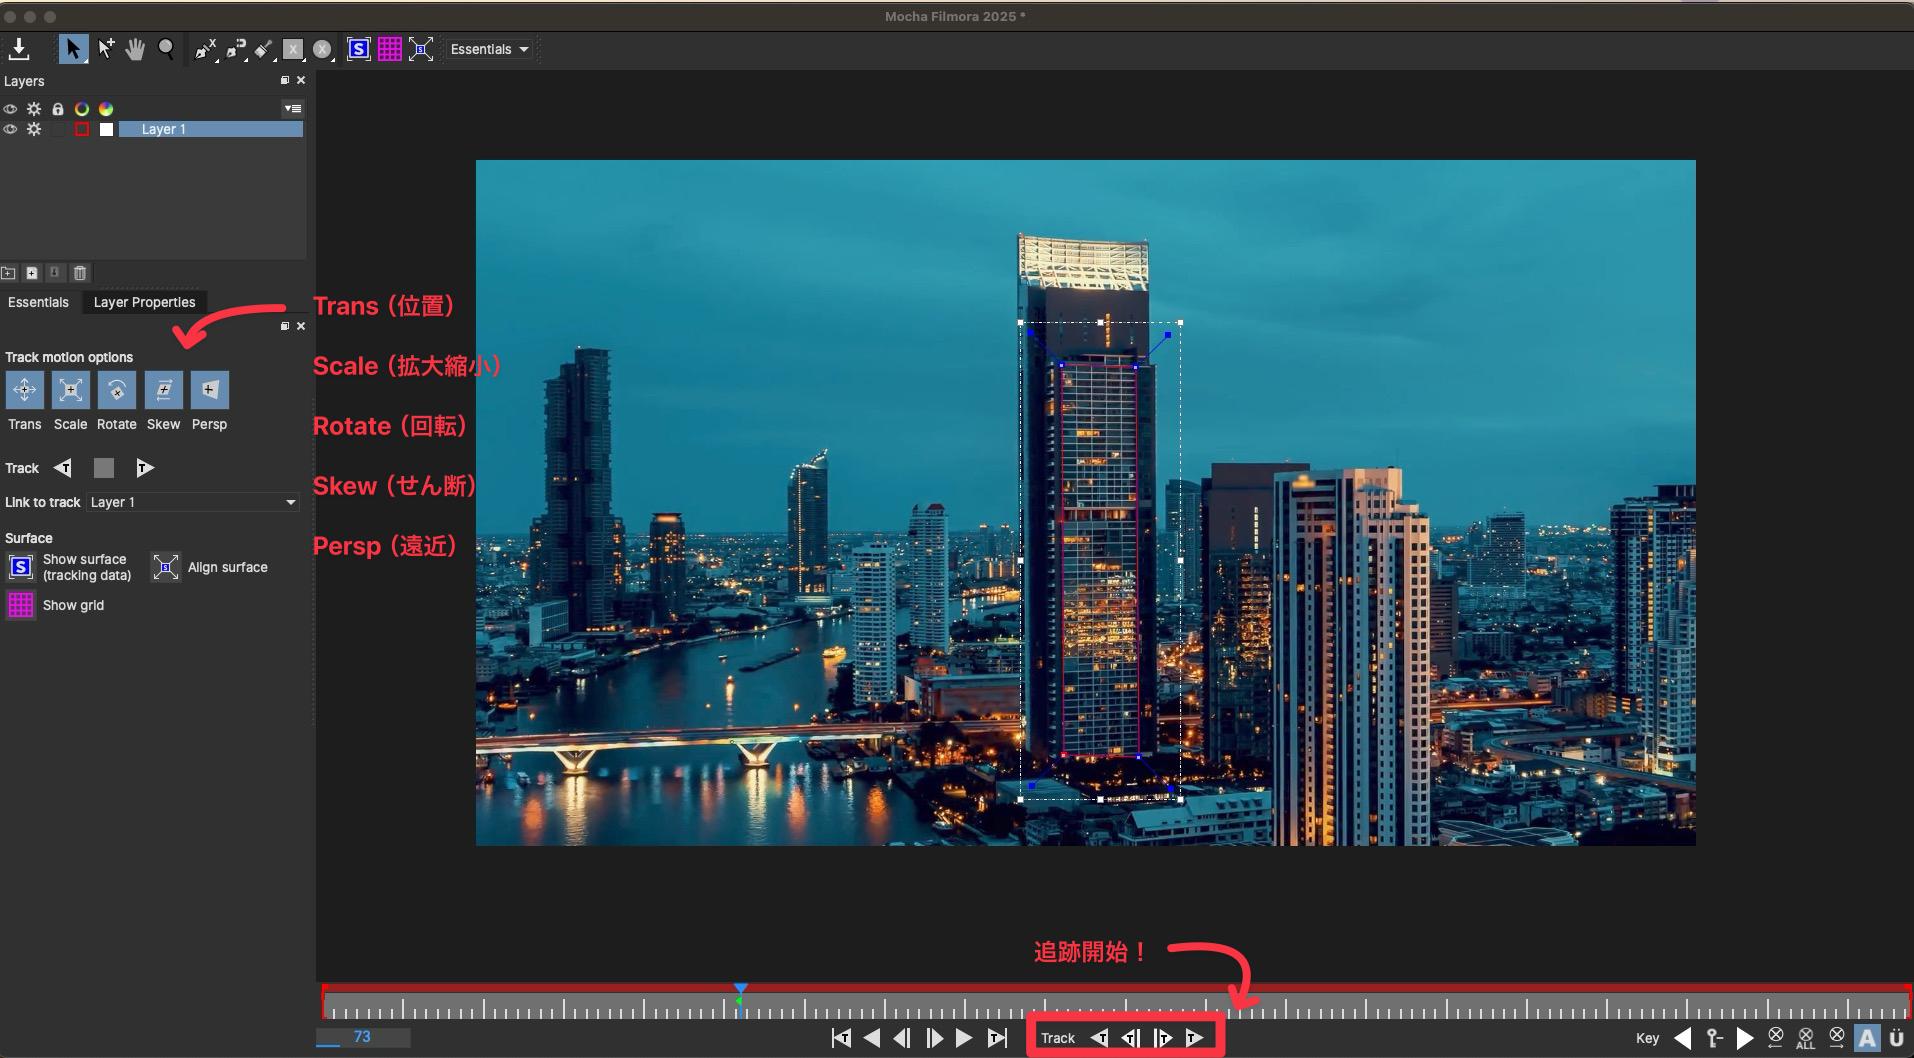Select the Zoom magnifier tool
The height and width of the screenshot is (1058, 1914).
tap(166, 48)
